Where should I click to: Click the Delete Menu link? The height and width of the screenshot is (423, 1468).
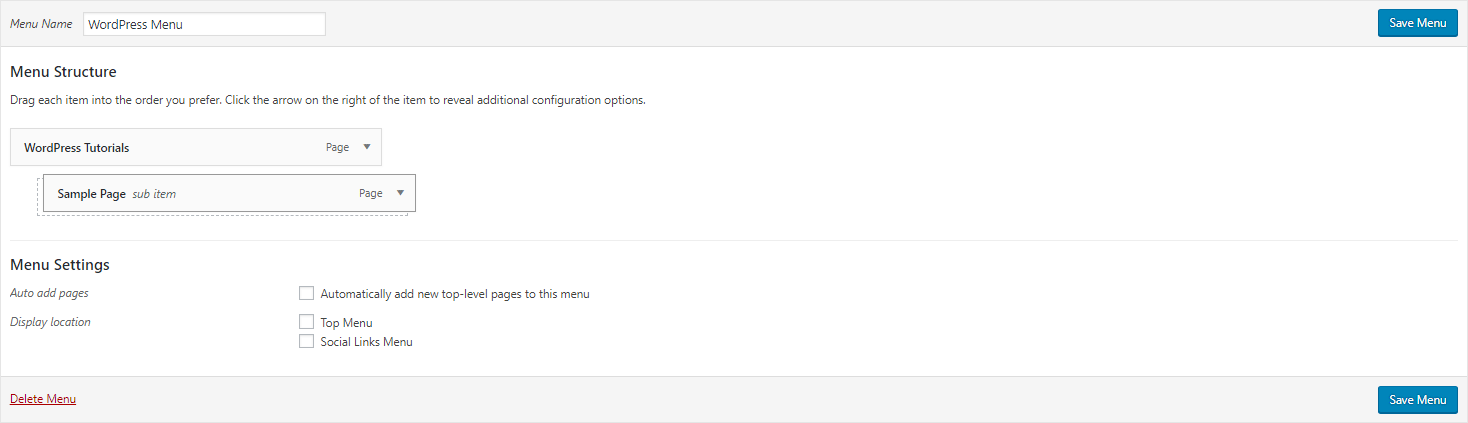tap(43, 399)
